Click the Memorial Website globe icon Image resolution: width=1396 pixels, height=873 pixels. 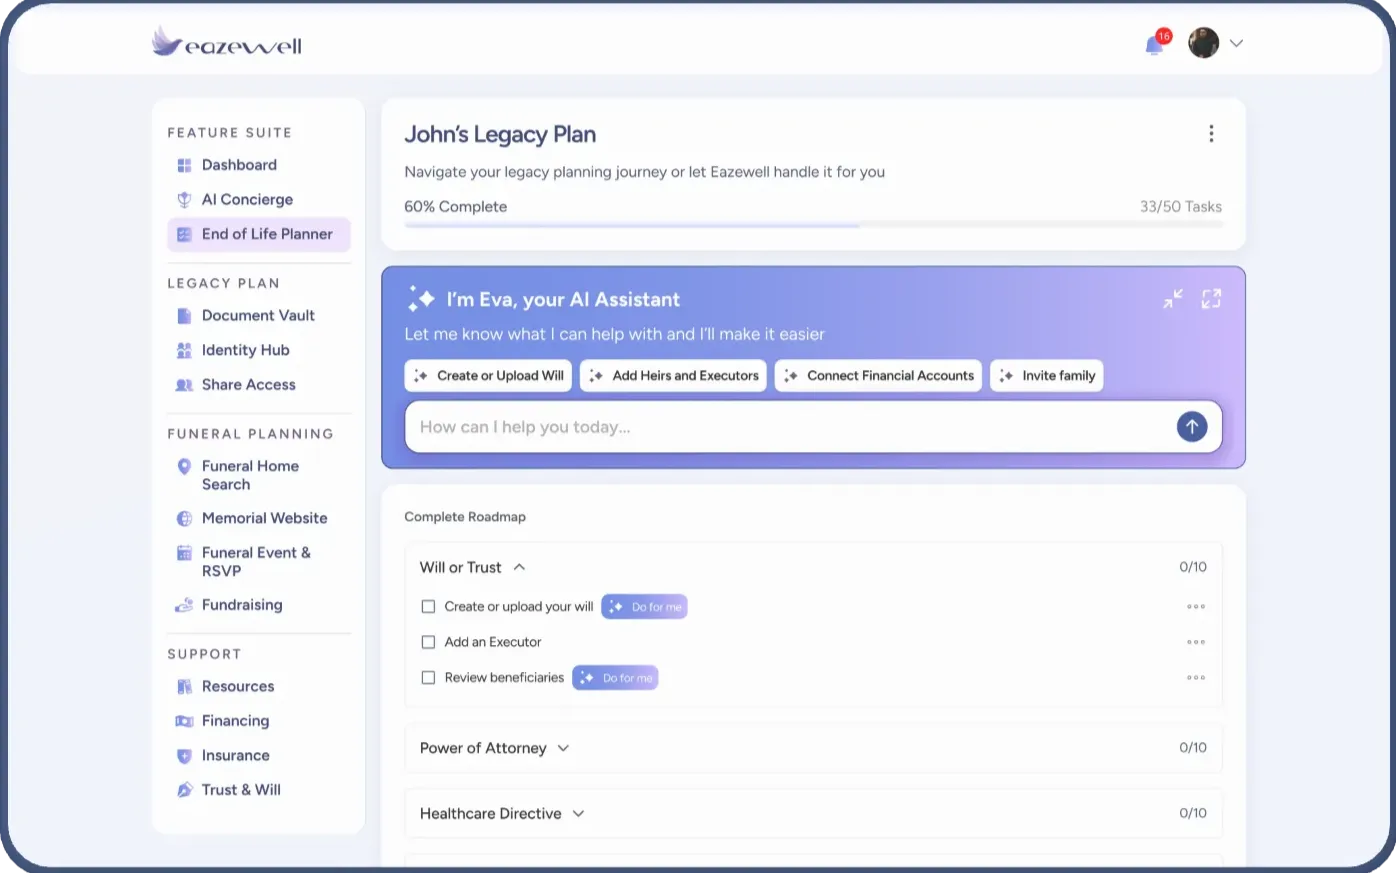coord(183,518)
